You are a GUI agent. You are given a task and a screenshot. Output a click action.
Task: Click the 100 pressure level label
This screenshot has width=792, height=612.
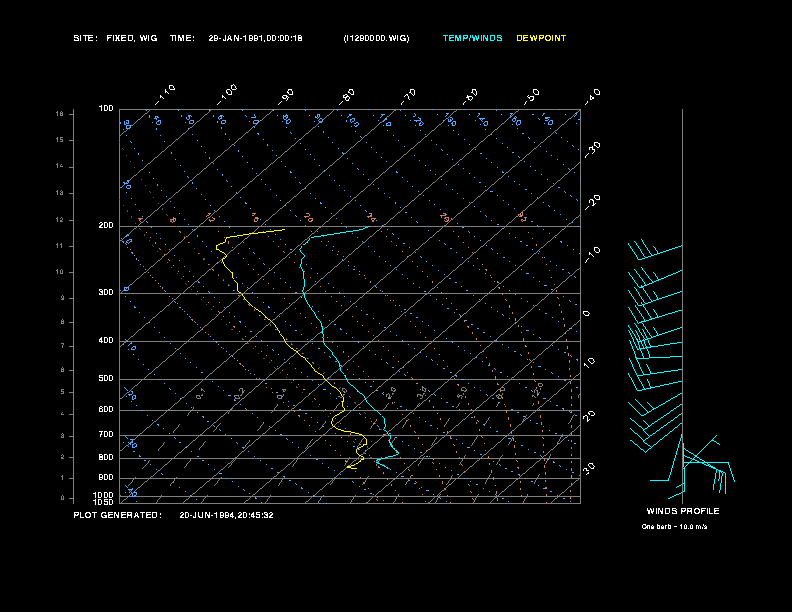(106, 109)
